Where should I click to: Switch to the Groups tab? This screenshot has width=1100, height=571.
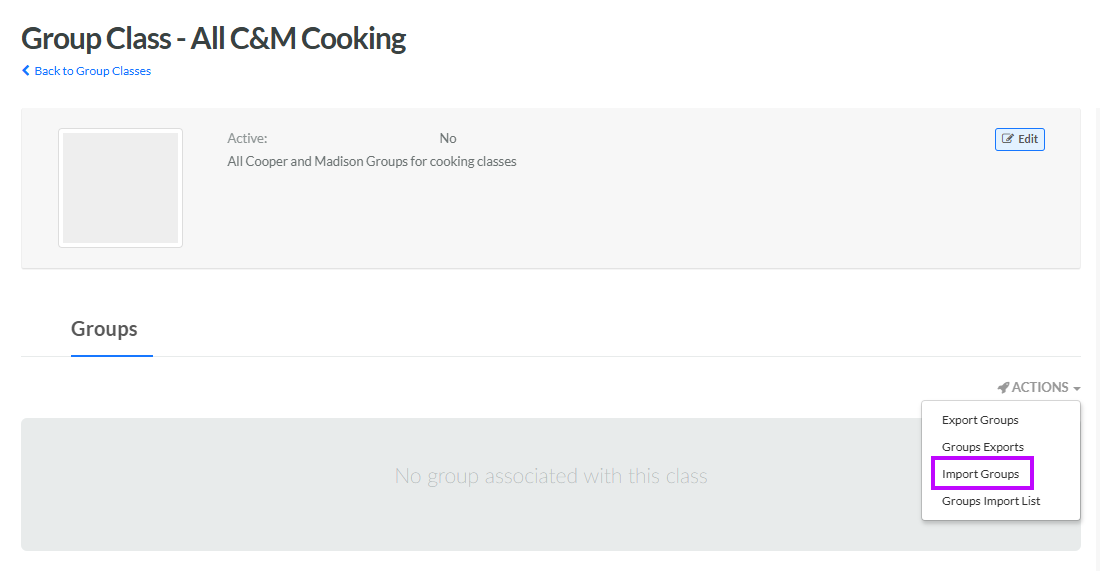click(104, 329)
